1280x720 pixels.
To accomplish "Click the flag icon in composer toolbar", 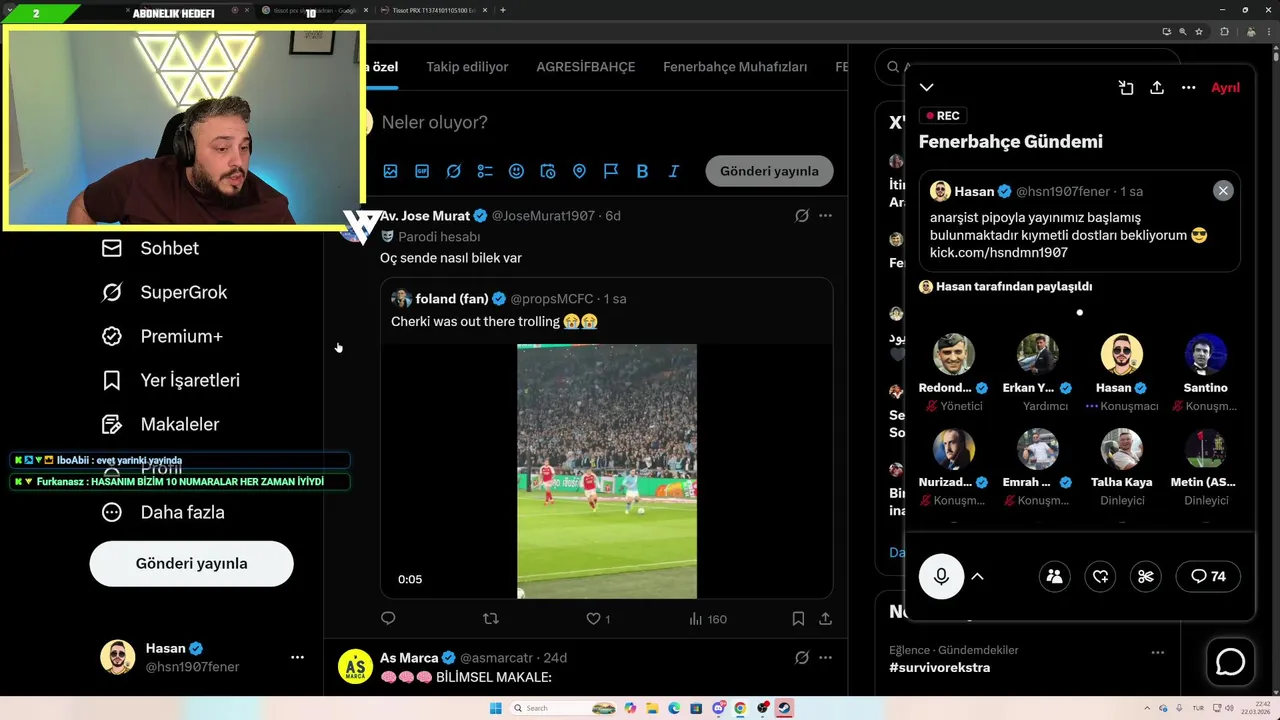I will tap(611, 171).
